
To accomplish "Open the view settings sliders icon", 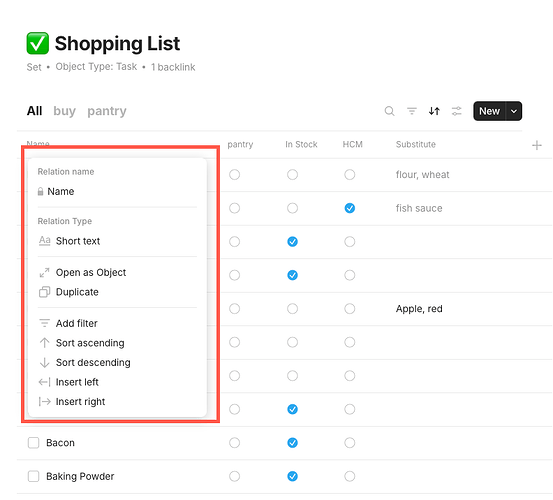I will tap(456, 111).
